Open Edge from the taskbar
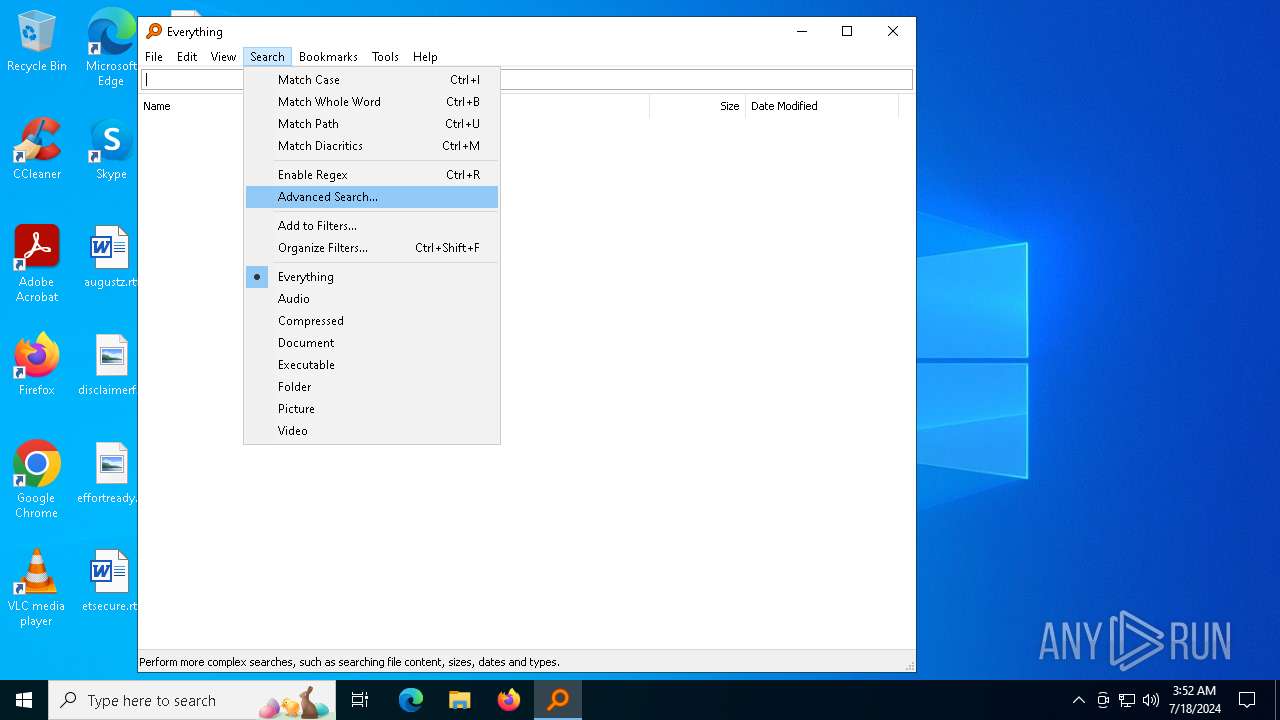 click(411, 700)
